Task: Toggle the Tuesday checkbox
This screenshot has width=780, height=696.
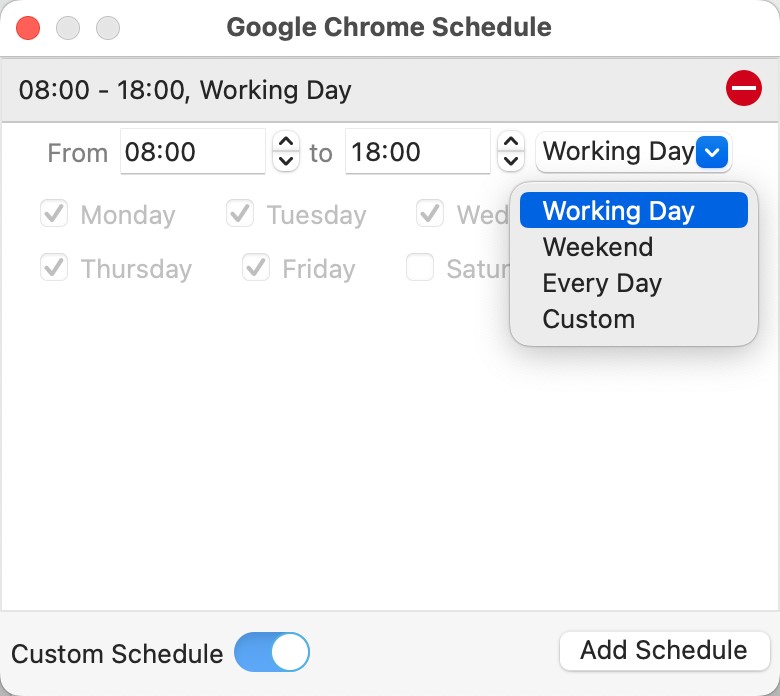Action: pos(240,214)
